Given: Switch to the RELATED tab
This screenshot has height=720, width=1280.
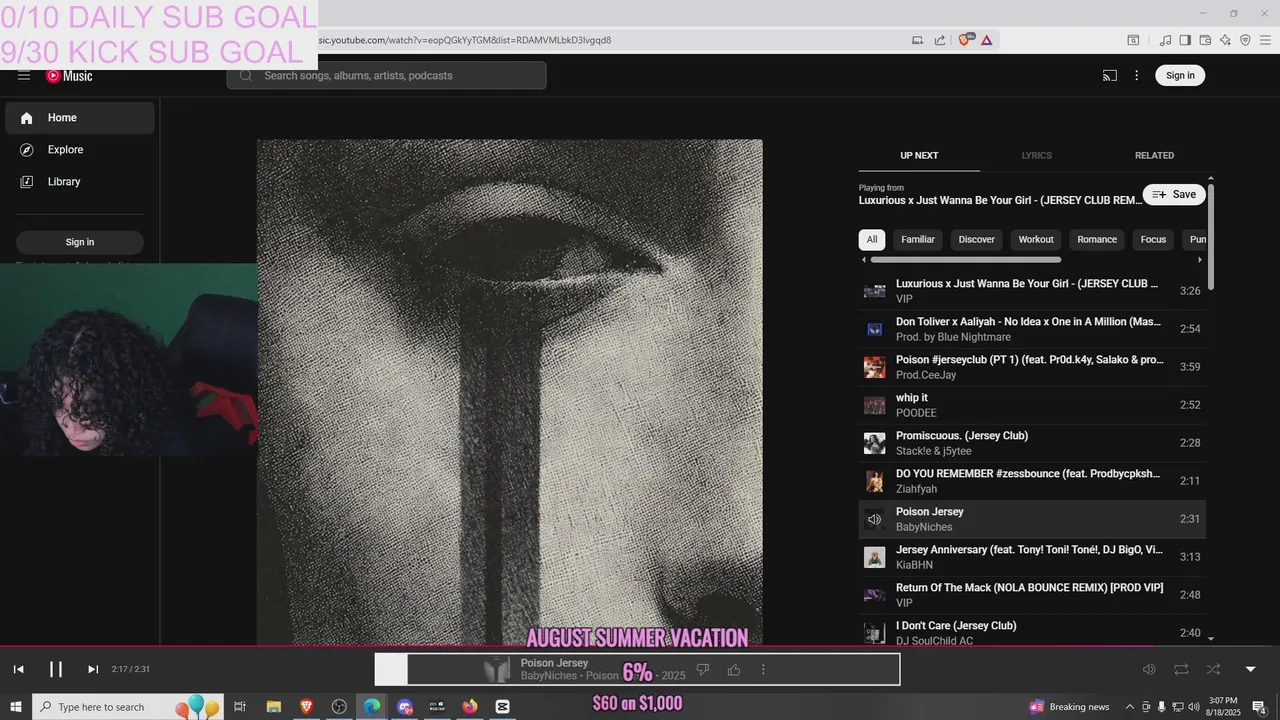Looking at the screenshot, I should [x=1154, y=156].
